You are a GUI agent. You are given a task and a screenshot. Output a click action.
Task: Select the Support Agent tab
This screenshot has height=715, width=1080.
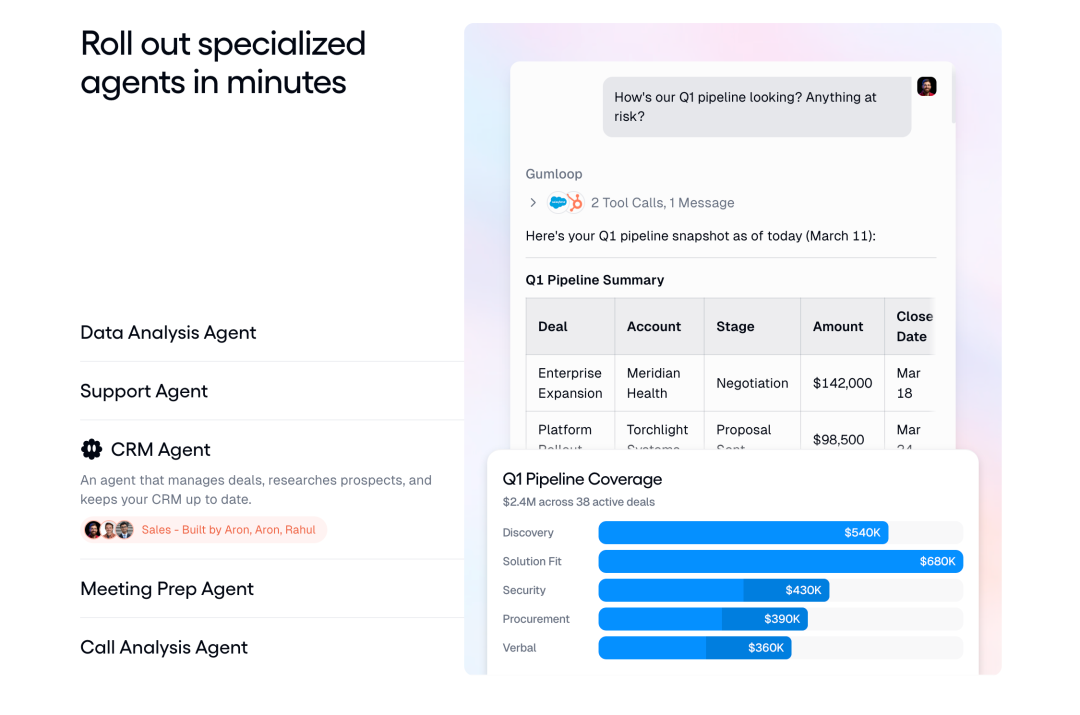[x=144, y=391]
